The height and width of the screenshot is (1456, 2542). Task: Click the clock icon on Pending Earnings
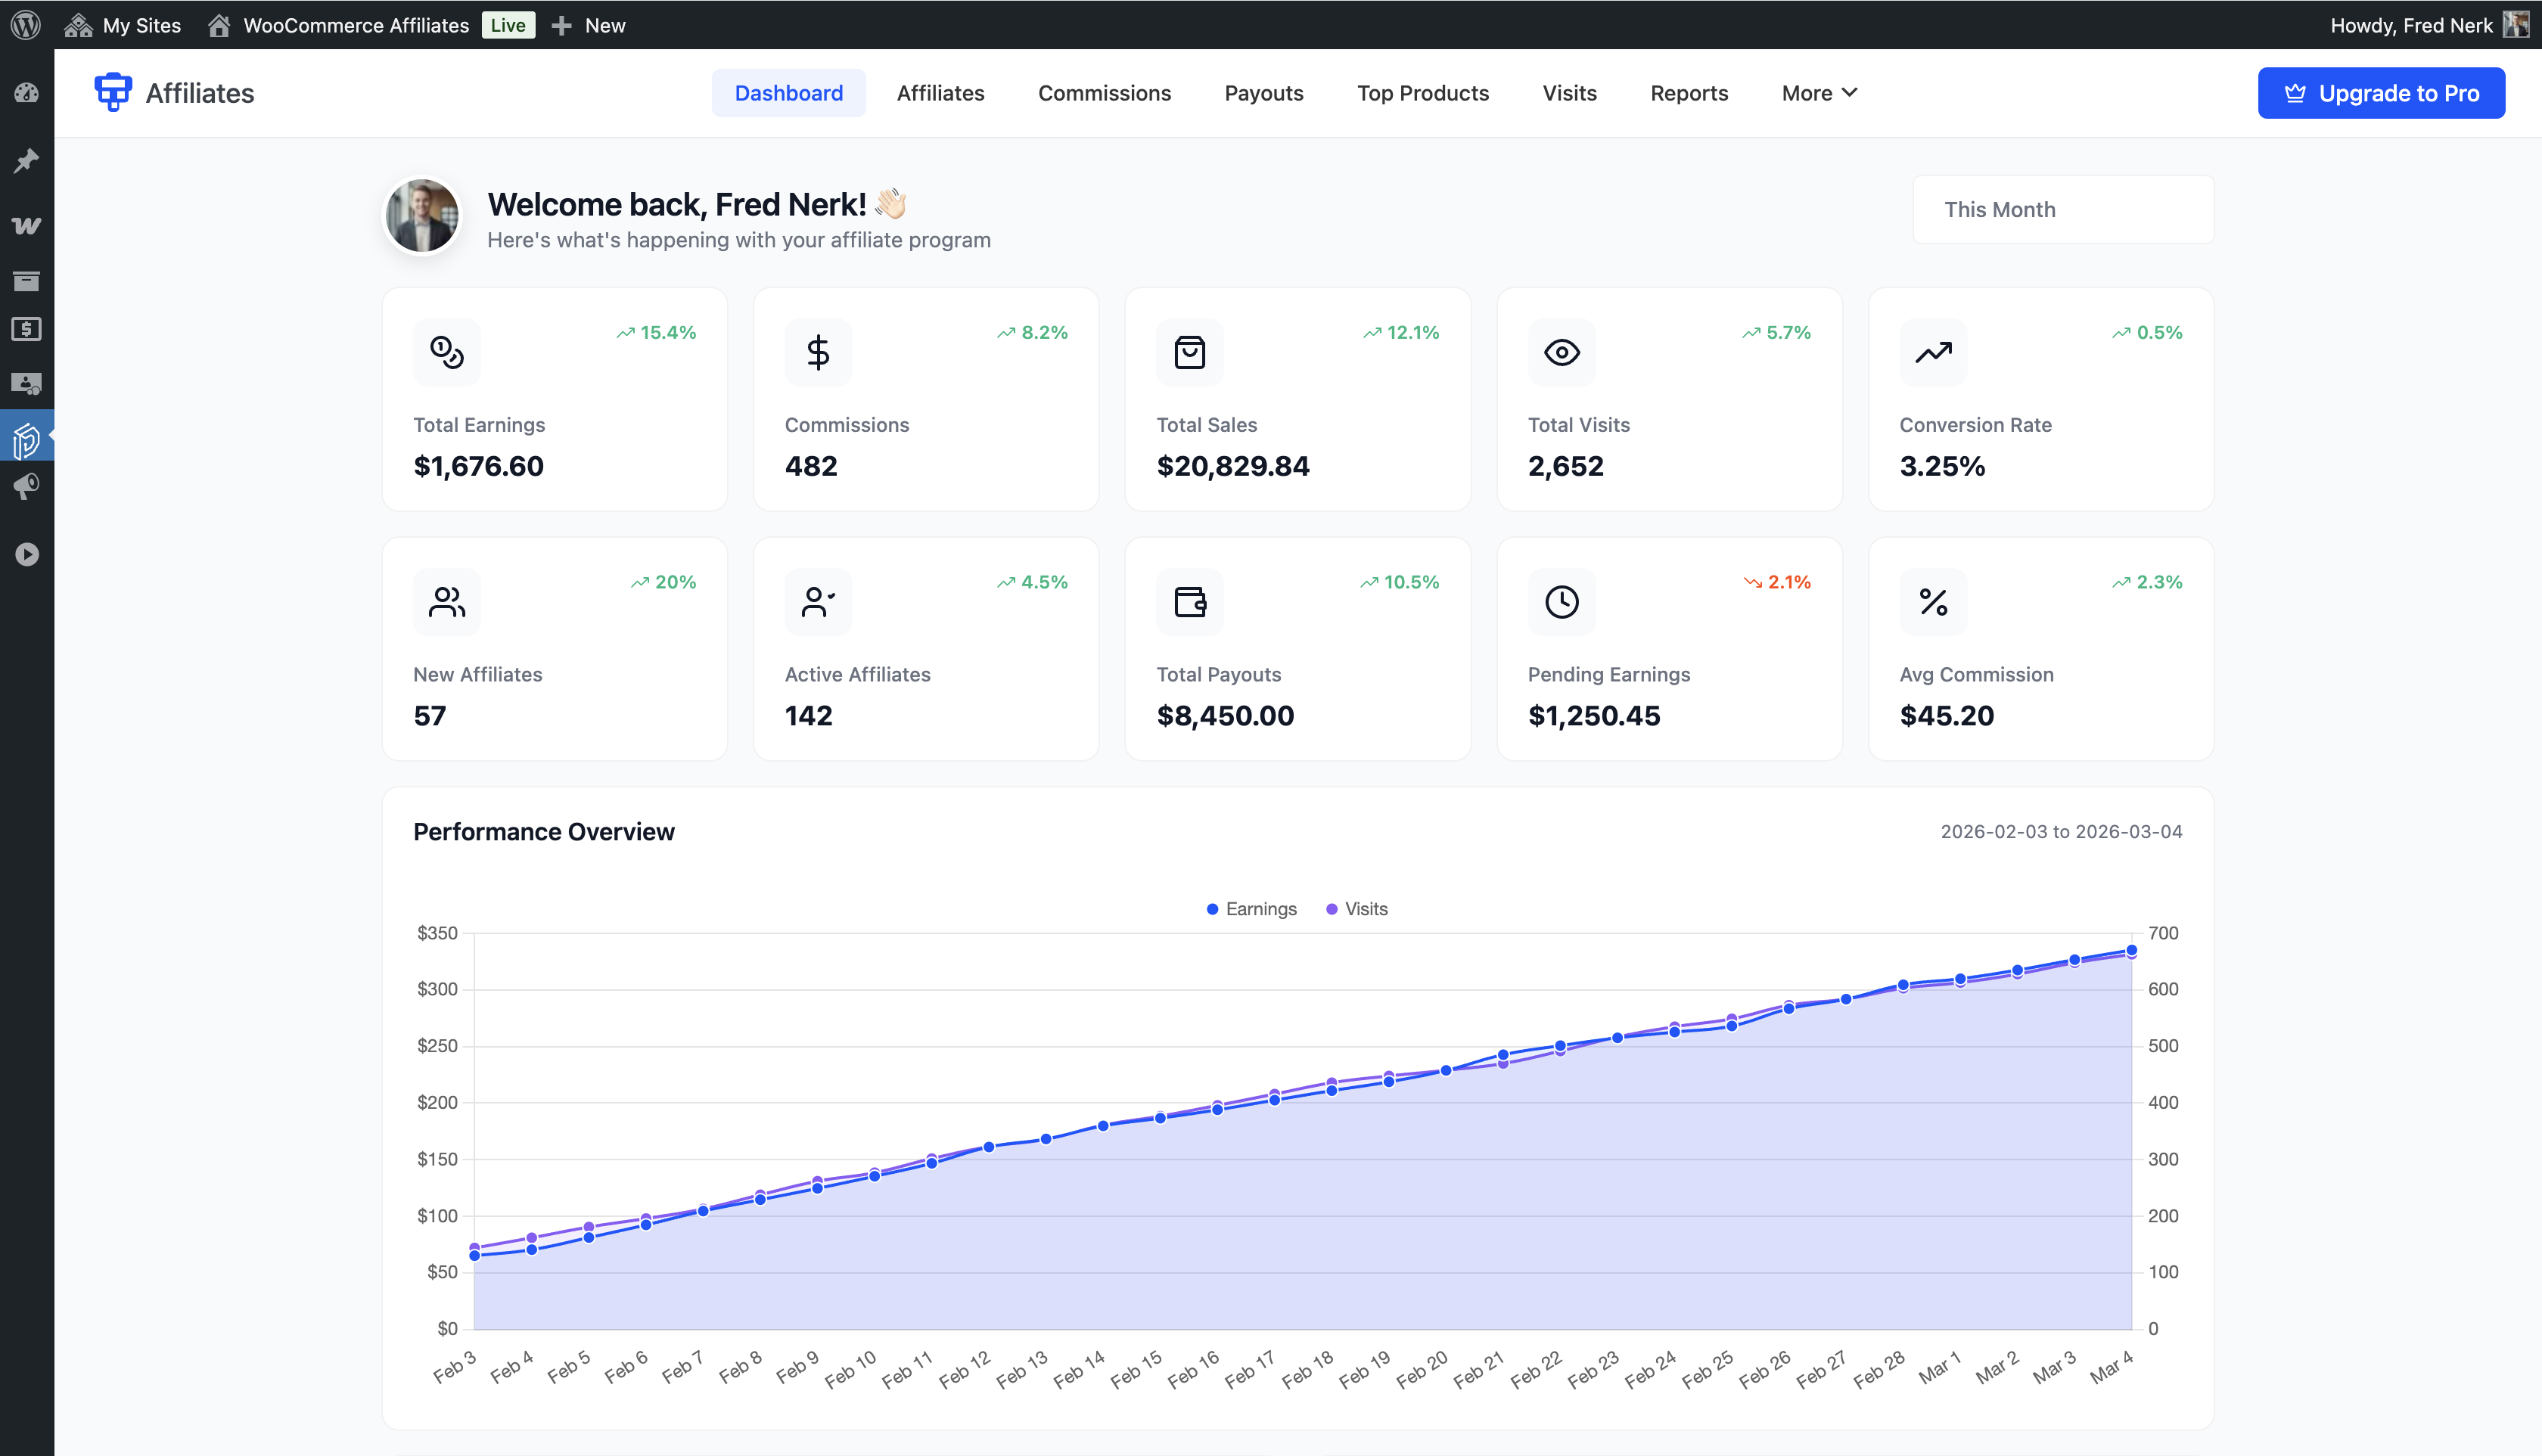point(1561,602)
